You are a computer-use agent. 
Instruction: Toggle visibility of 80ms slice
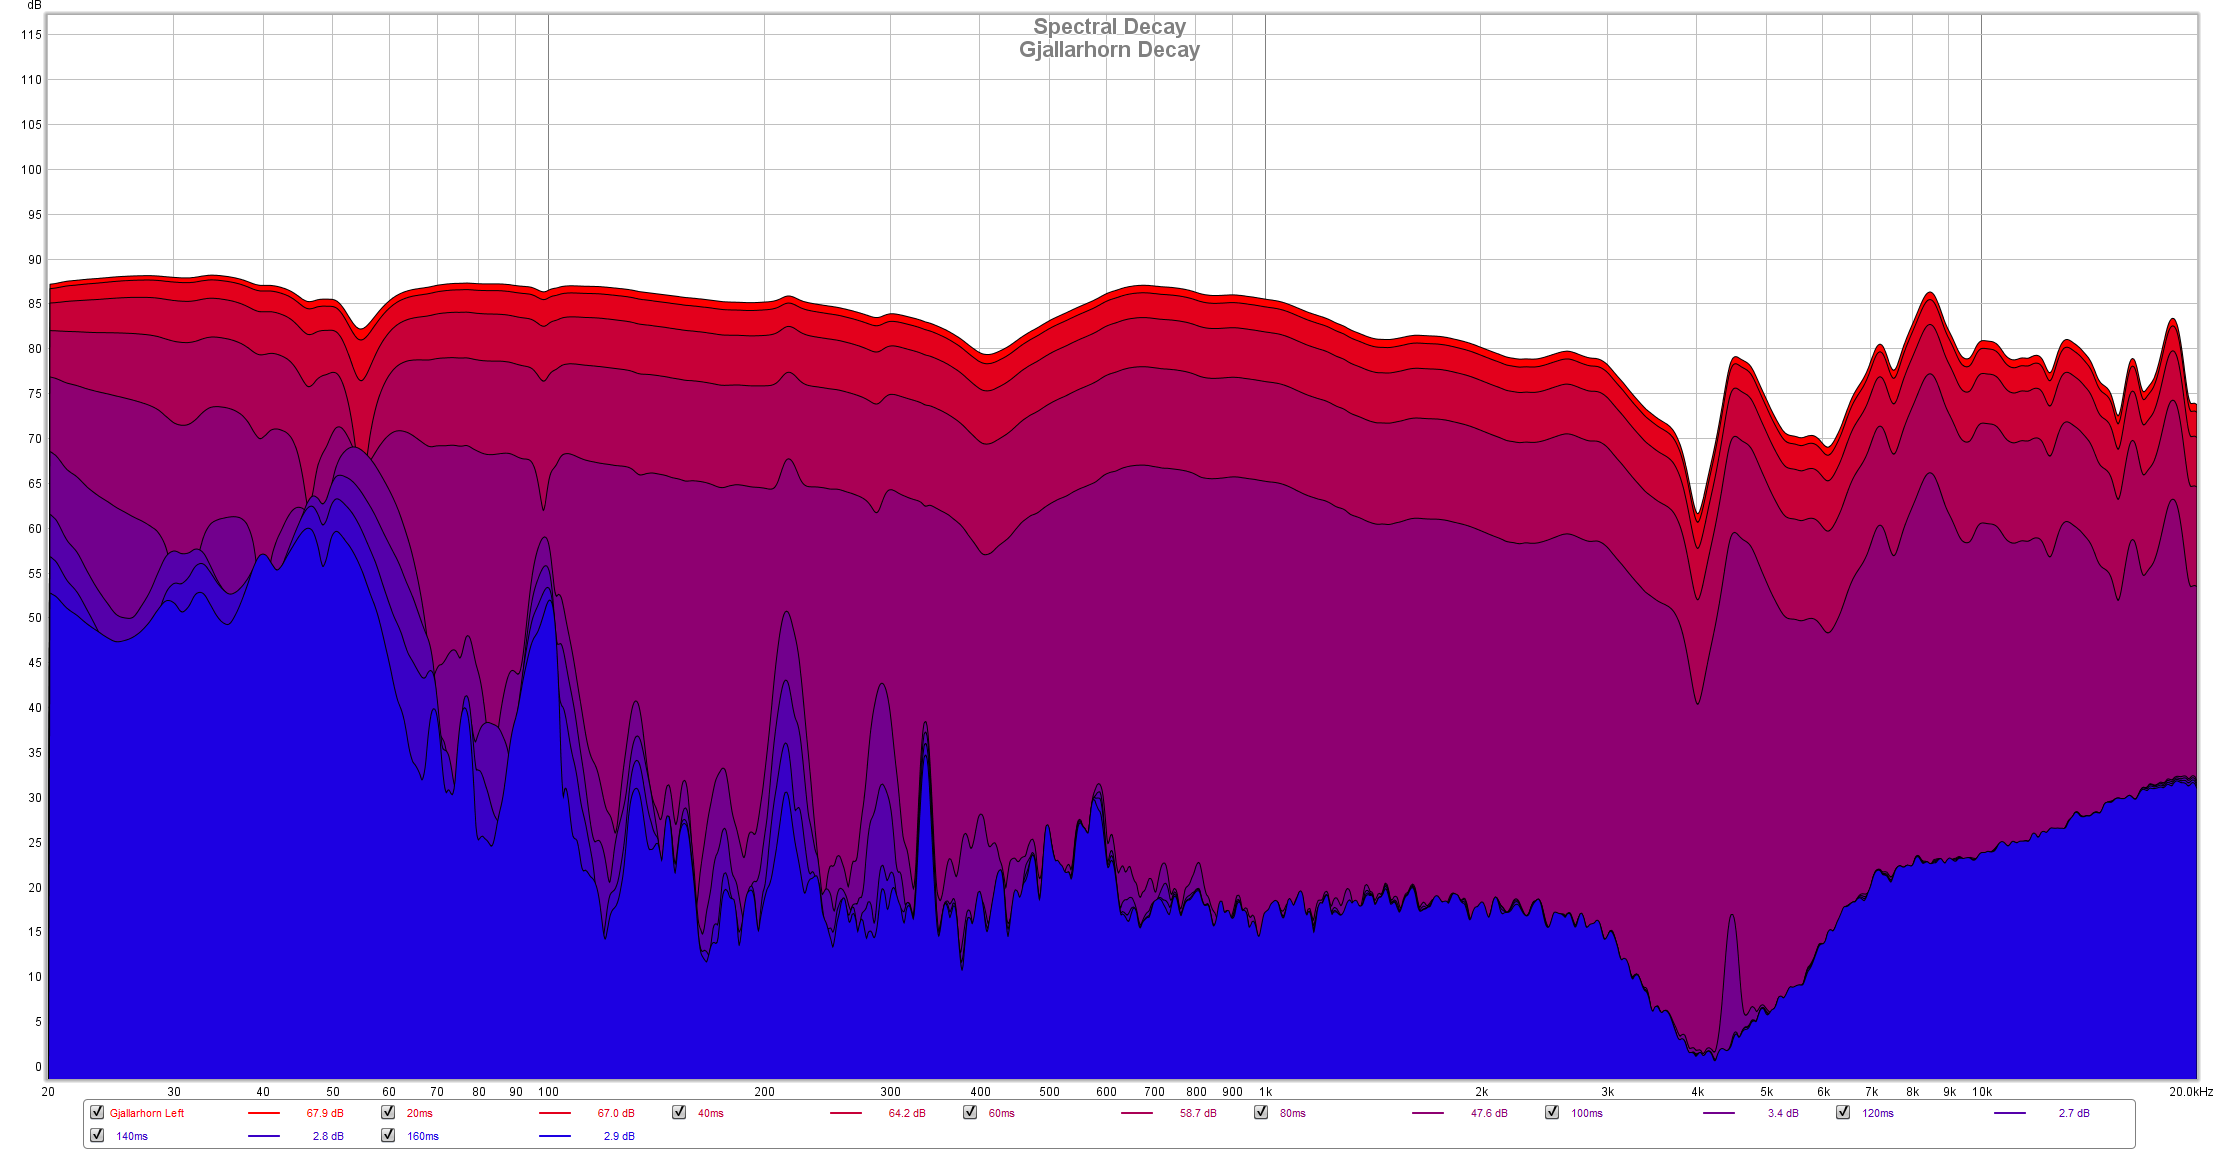[1261, 1112]
